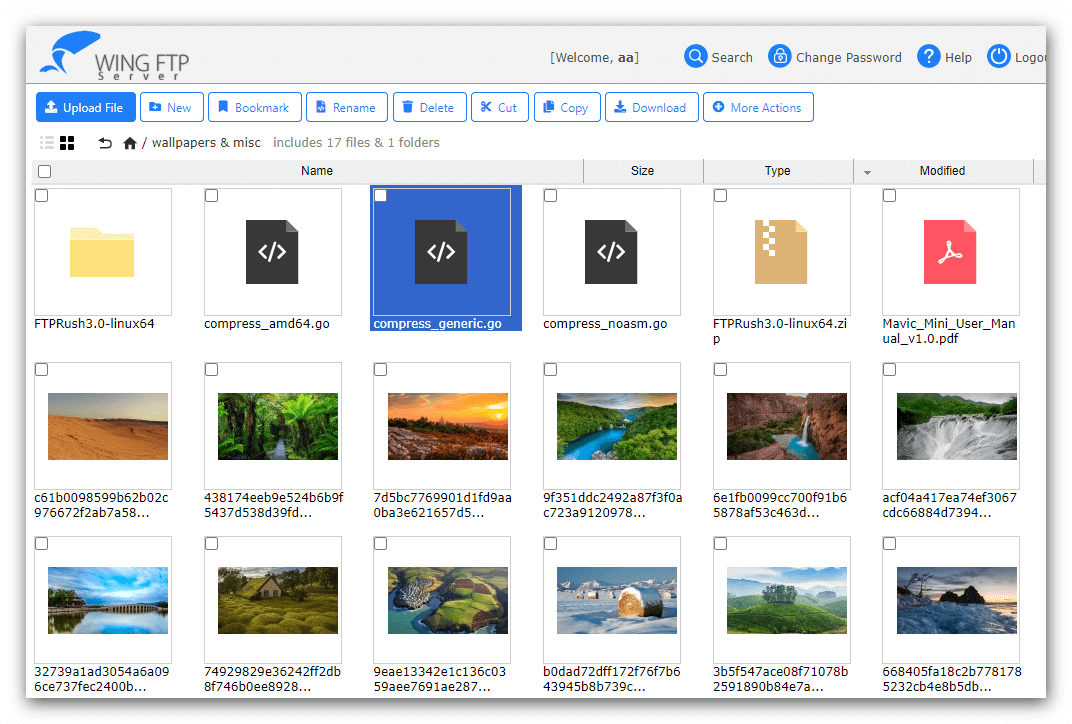Check the compress_generic.go checkbox

tap(381, 196)
